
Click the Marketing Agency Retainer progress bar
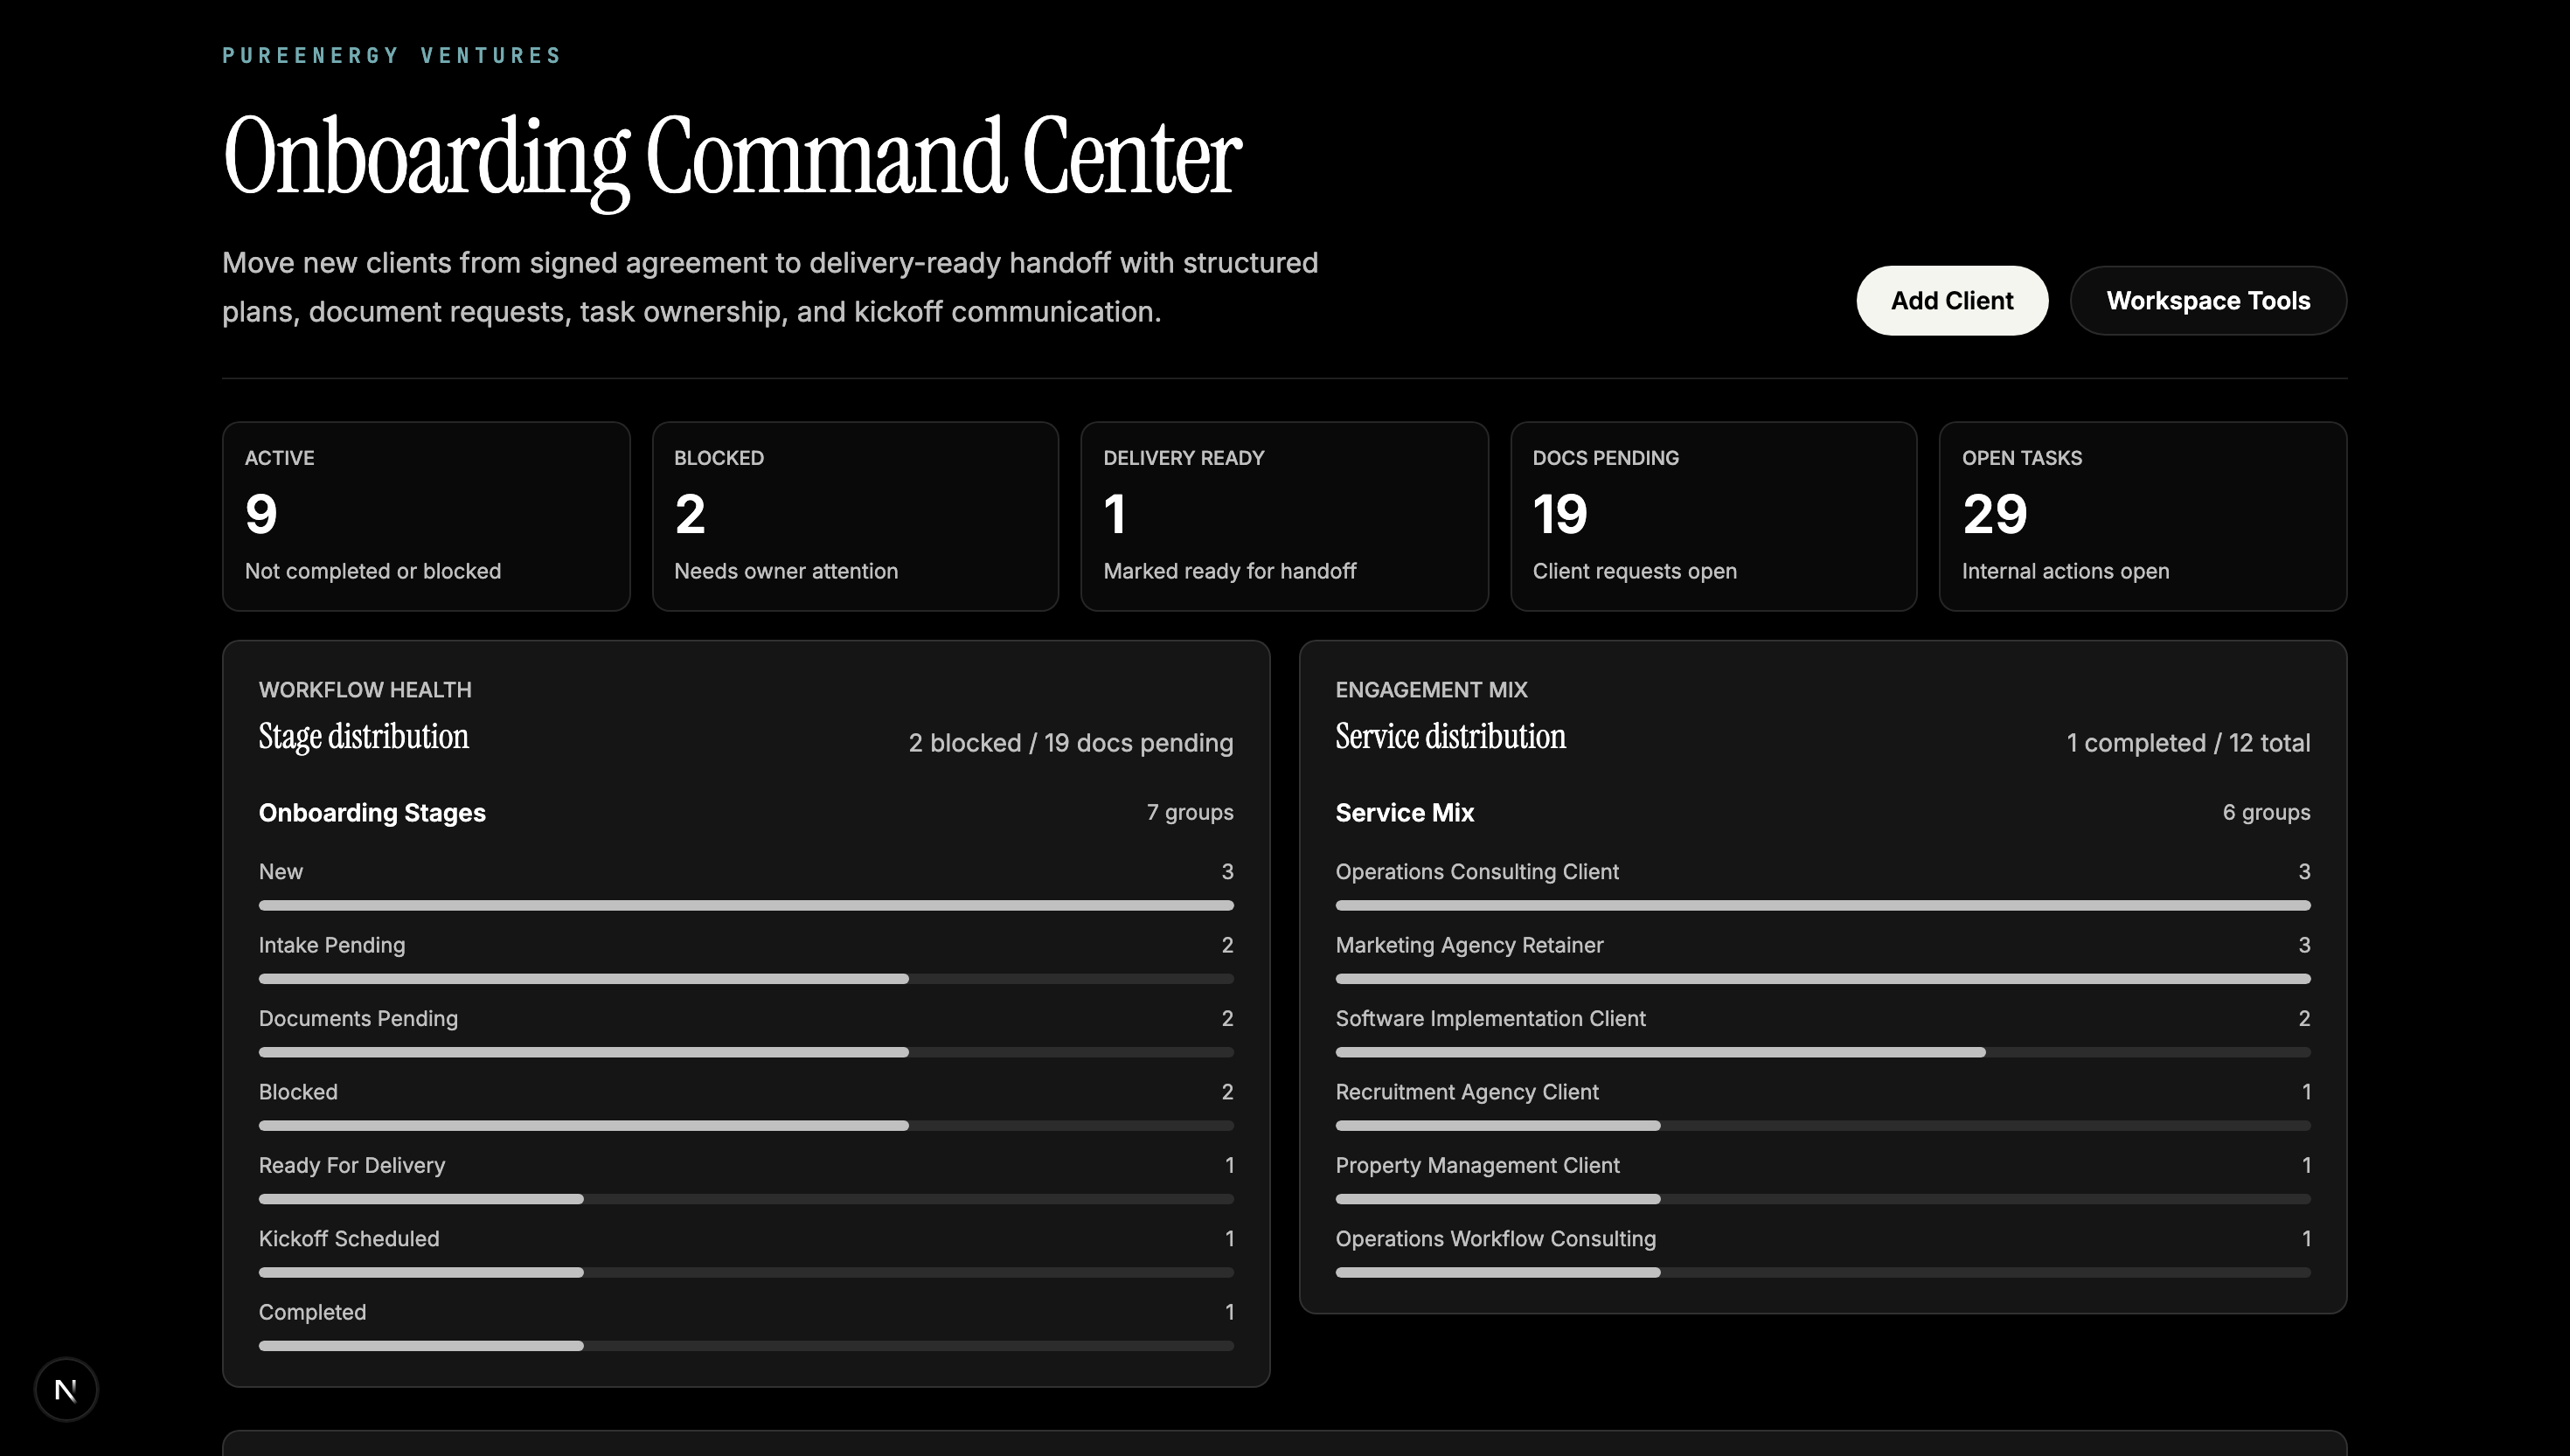1823,979
